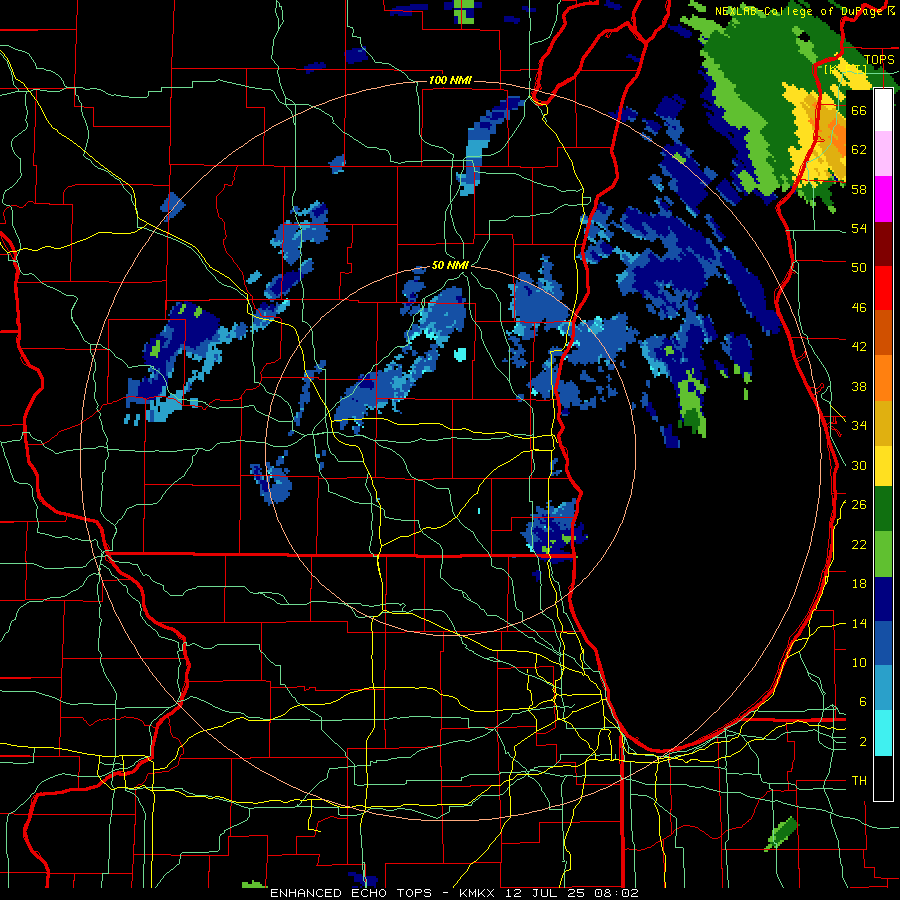900x900 pixels.
Task: Click the legend value '6'
Action: click(x=862, y=701)
